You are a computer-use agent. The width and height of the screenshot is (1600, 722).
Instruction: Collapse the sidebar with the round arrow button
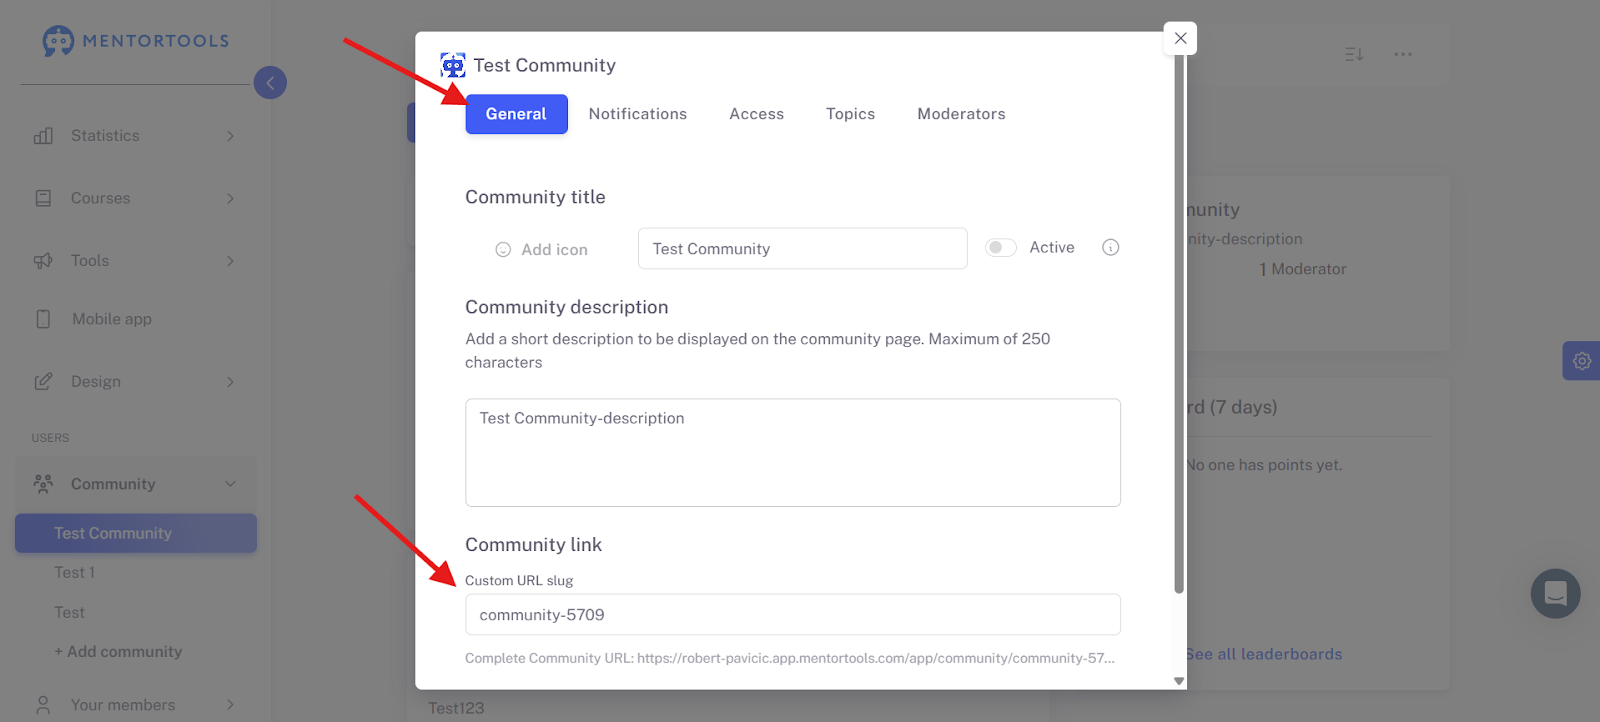270,83
